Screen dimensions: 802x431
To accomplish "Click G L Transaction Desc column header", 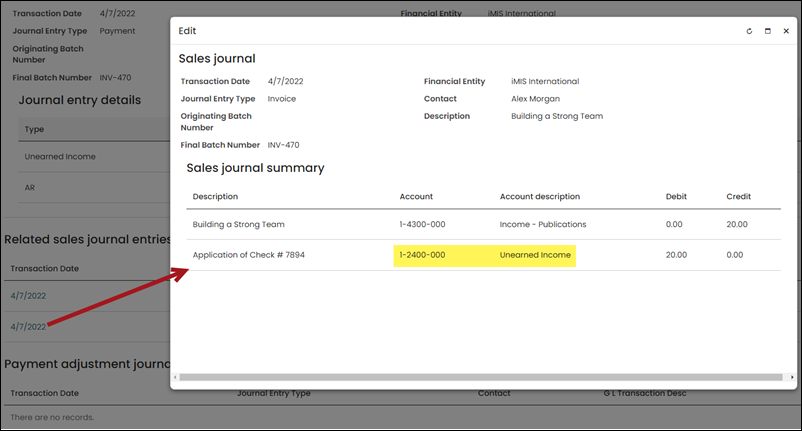I will click(x=645, y=393).
